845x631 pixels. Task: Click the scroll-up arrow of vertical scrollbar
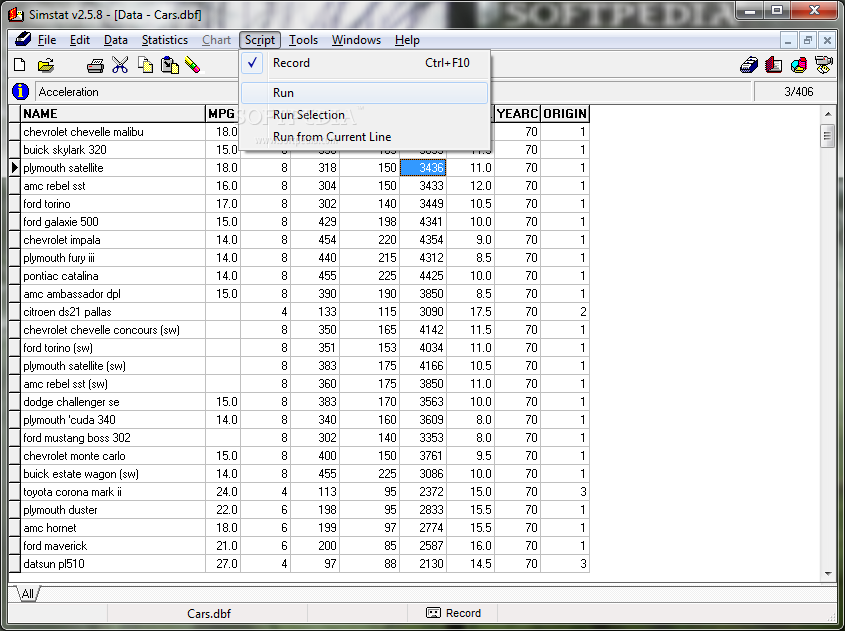828,114
